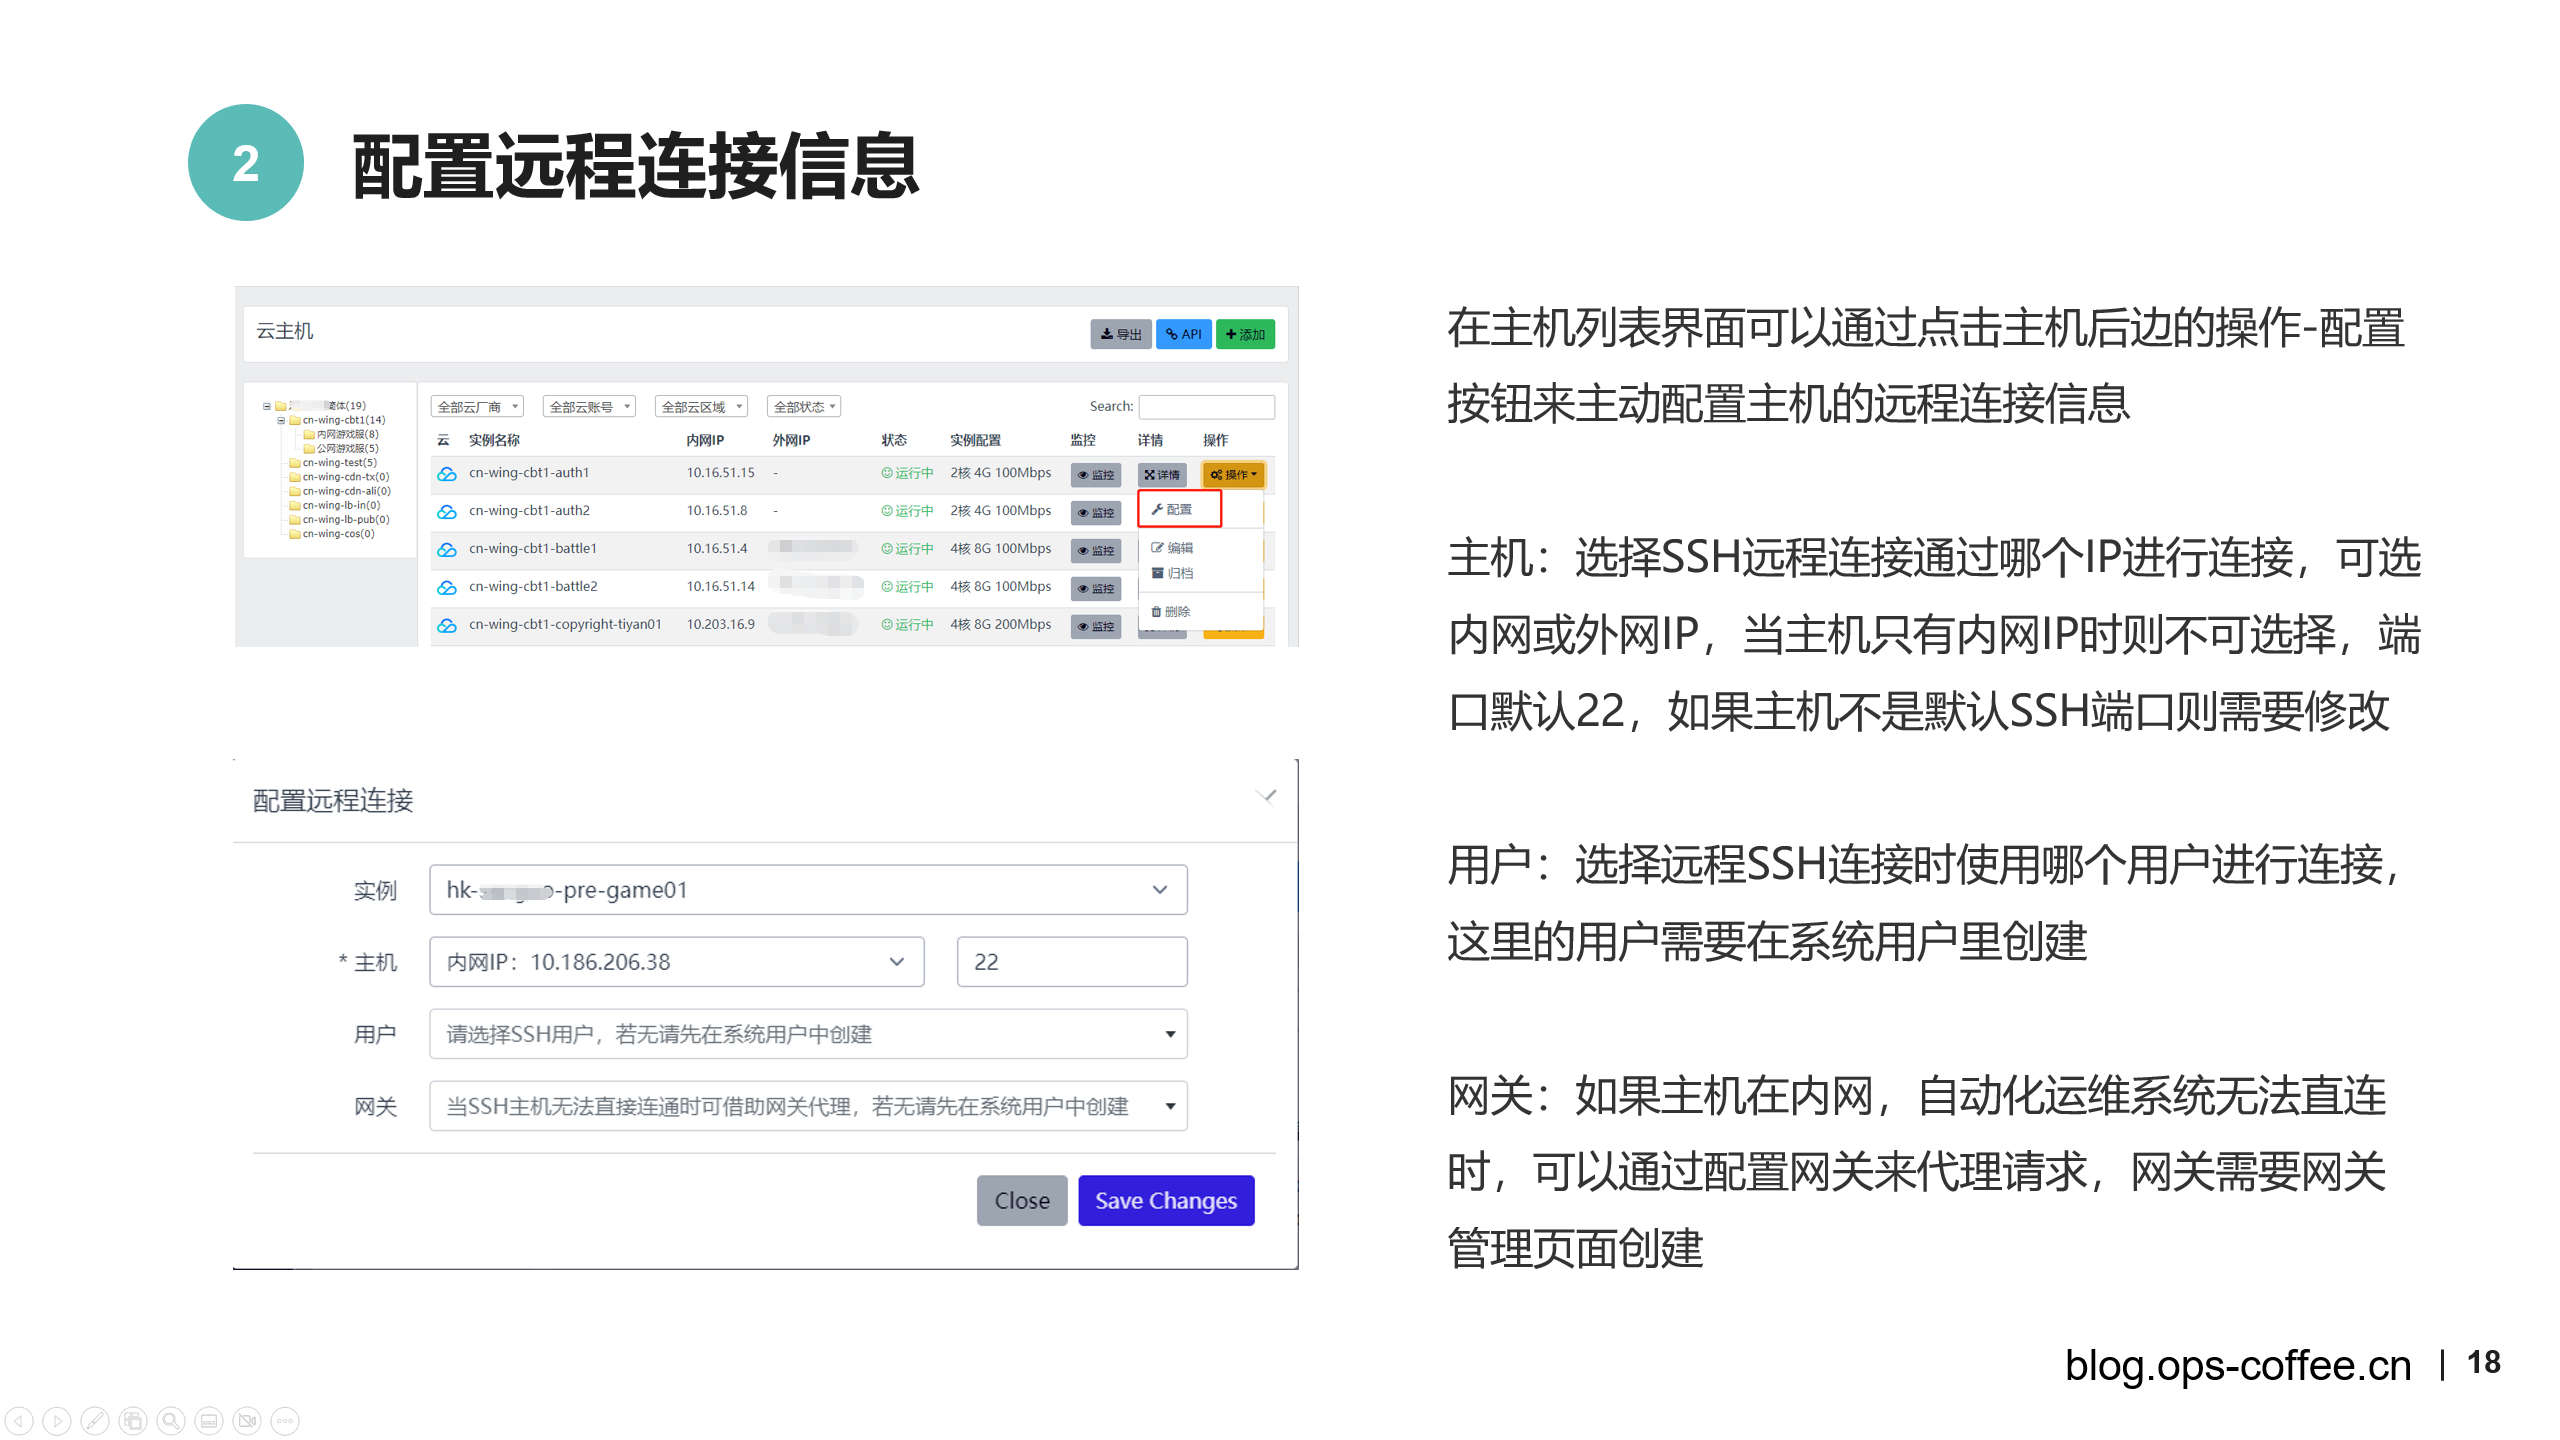Viewport: 2560px width, 1440px height.
Task: Open more slideshow options
Action: pos(285,1421)
